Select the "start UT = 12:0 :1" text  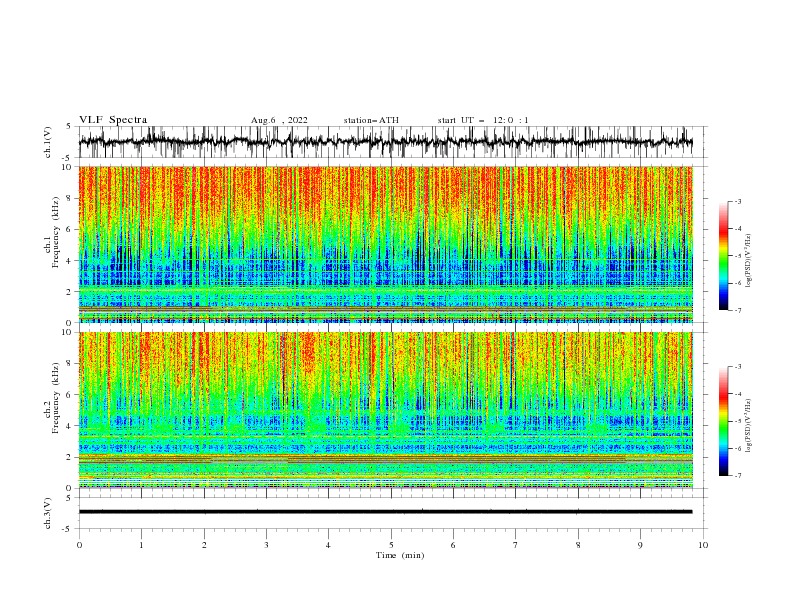click(x=483, y=120)
